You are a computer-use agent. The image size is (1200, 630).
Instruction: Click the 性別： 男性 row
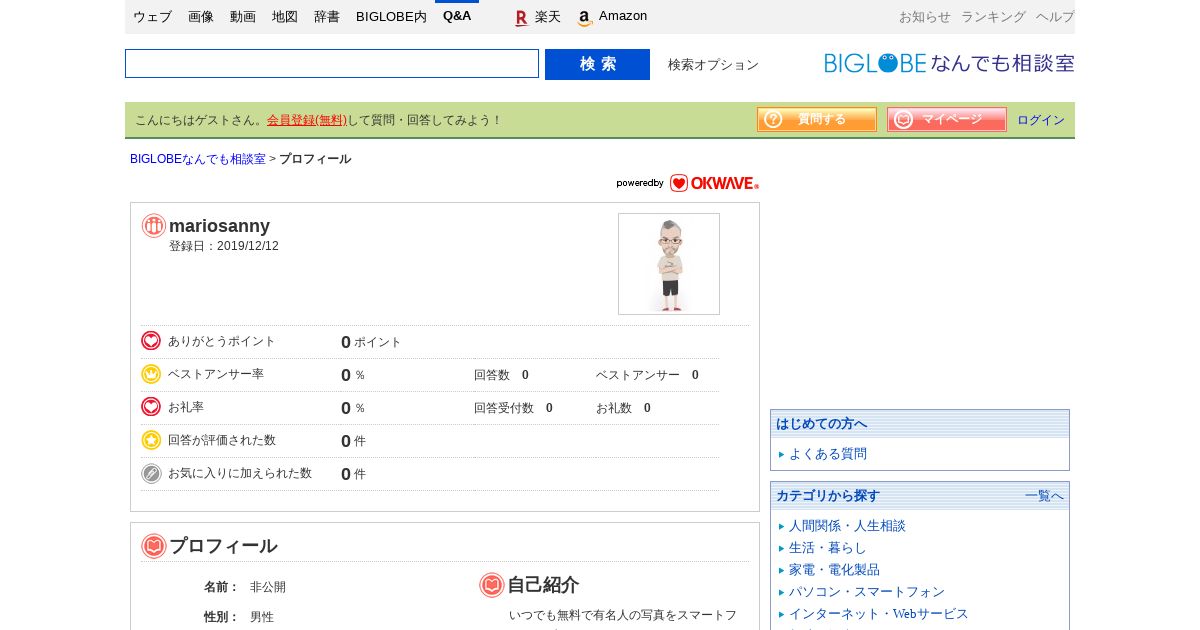pos(239,617)
